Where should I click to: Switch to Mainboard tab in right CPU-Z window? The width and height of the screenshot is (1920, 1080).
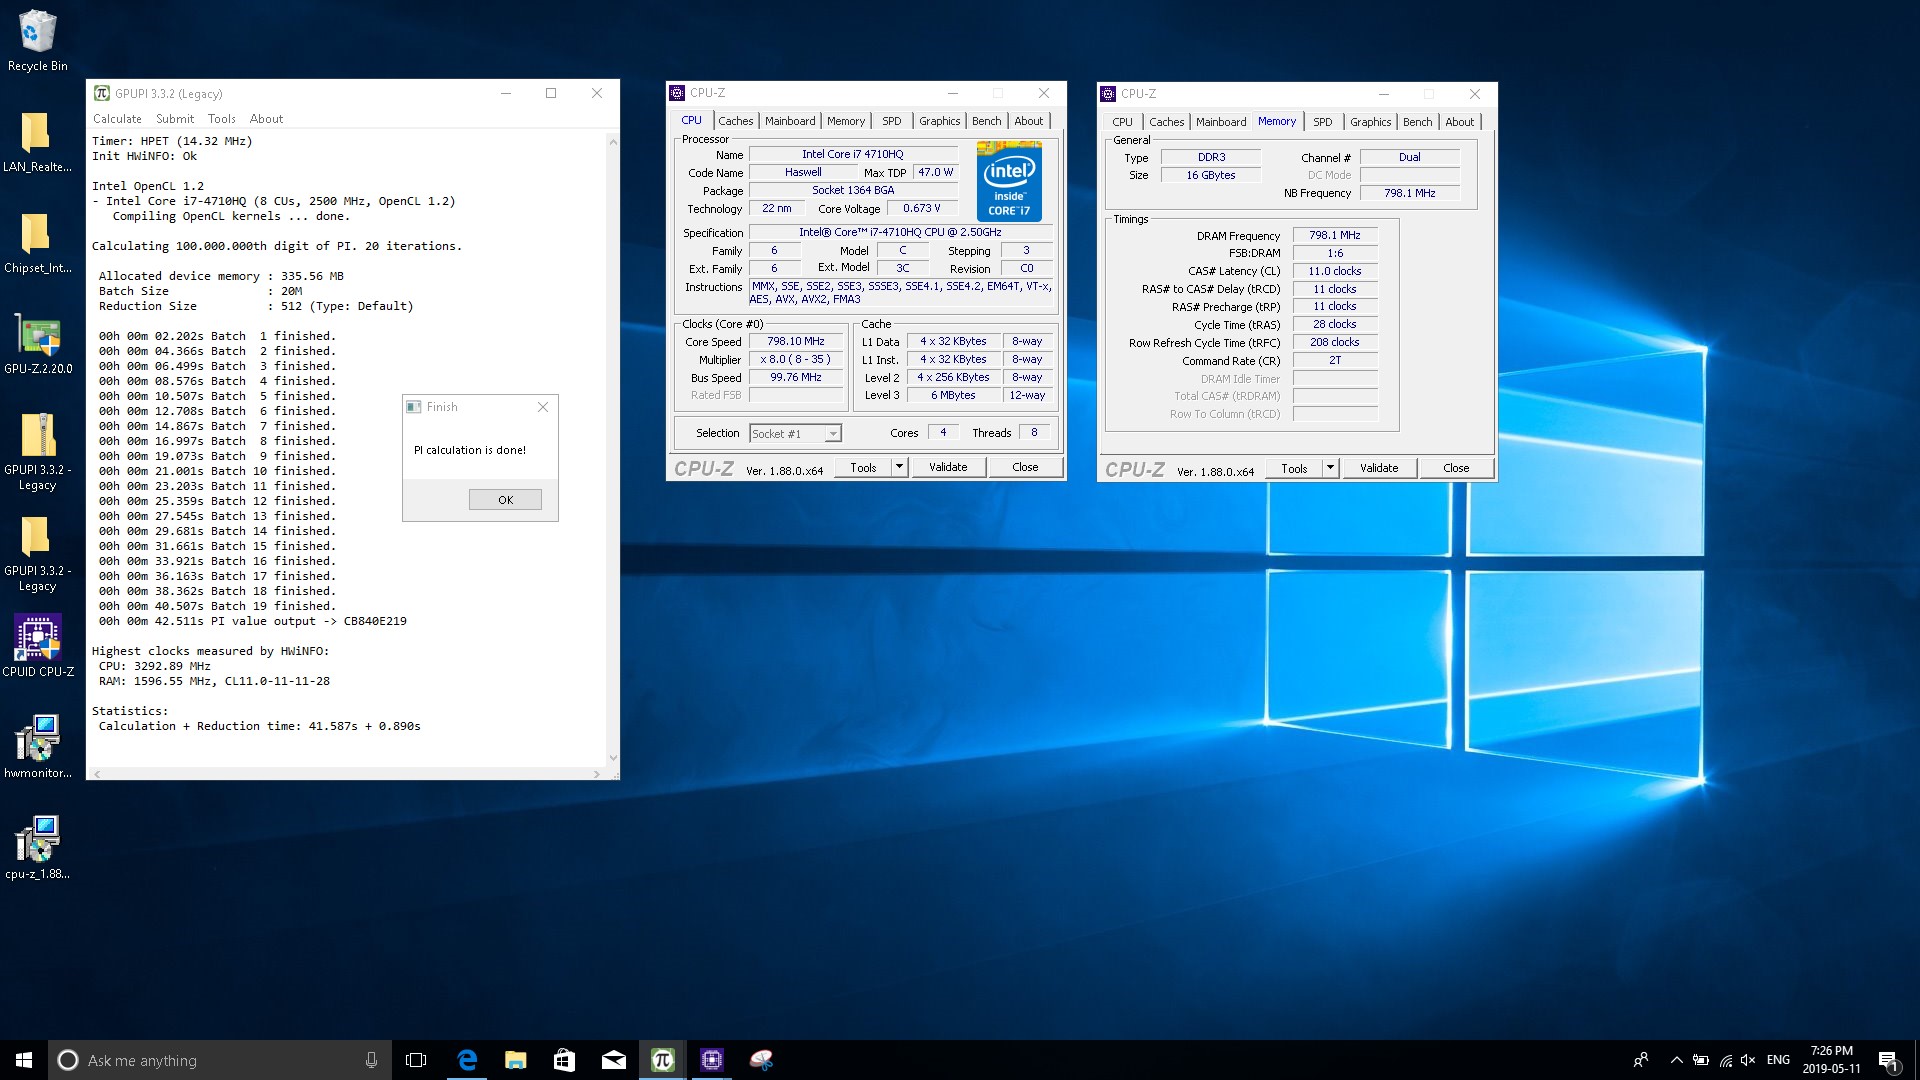tap(1221, 122)
